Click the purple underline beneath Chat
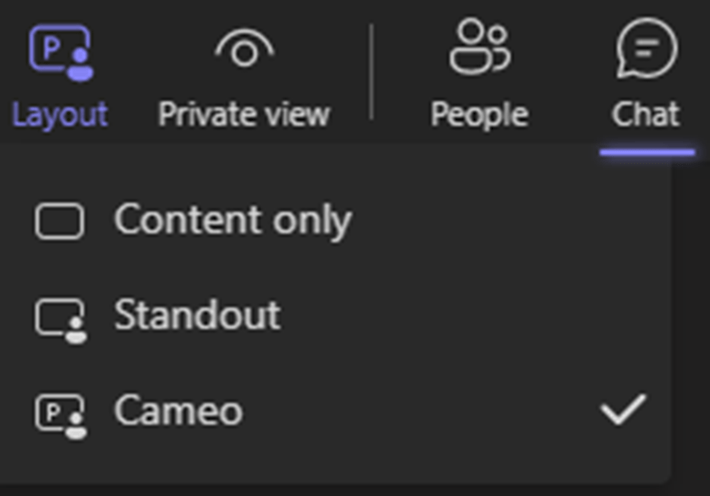This screenshot has height=496, width=710. coord(646,152)
